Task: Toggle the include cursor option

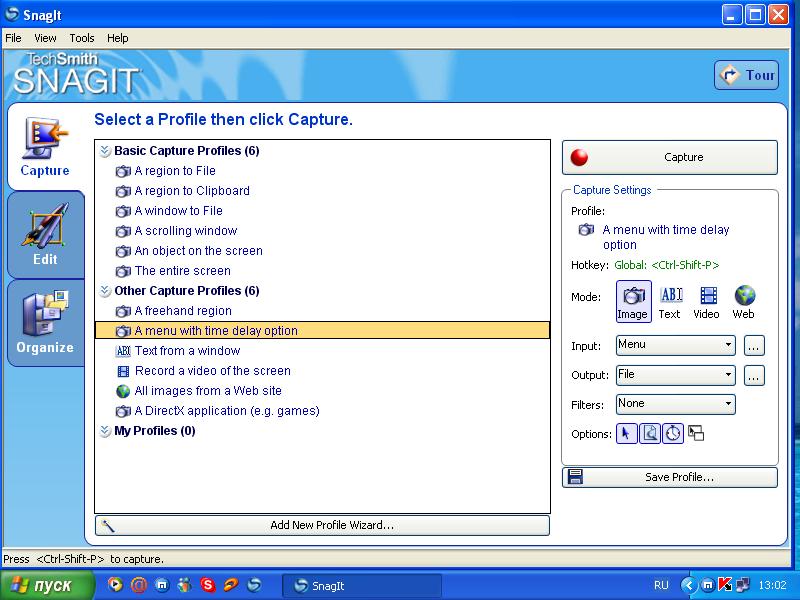Action: [627, 434]
